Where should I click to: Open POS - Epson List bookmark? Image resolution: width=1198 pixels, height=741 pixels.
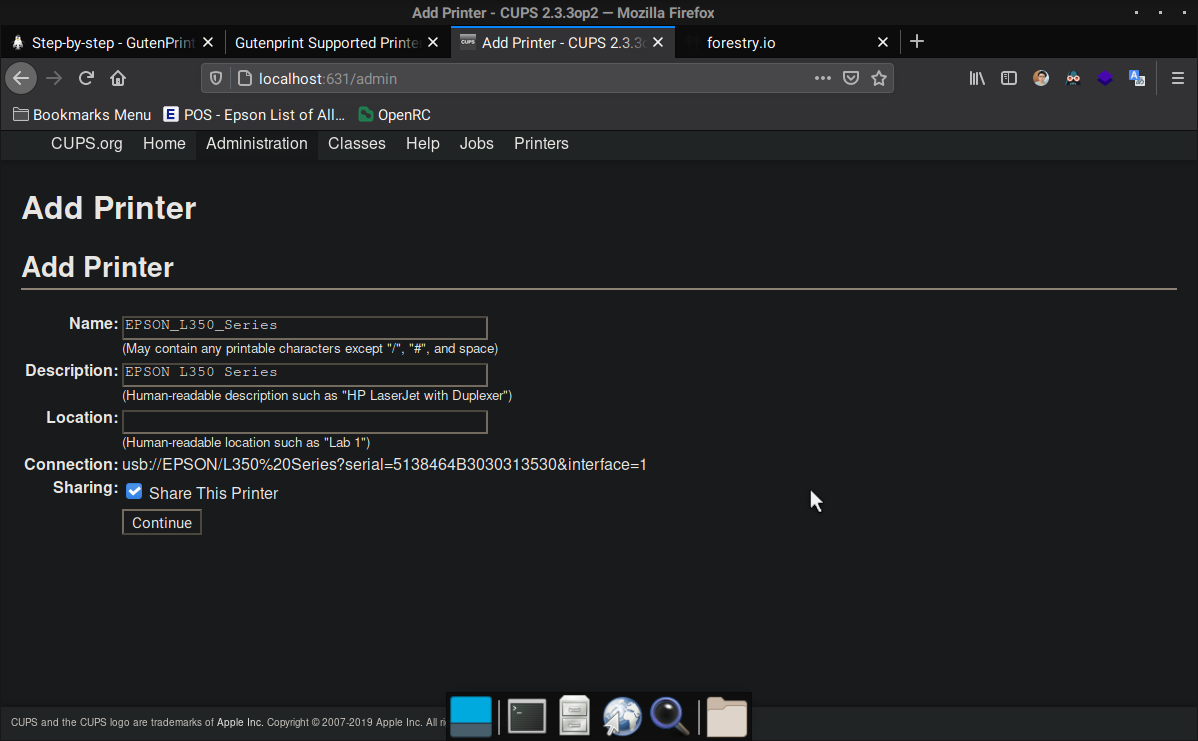[254, 115]
